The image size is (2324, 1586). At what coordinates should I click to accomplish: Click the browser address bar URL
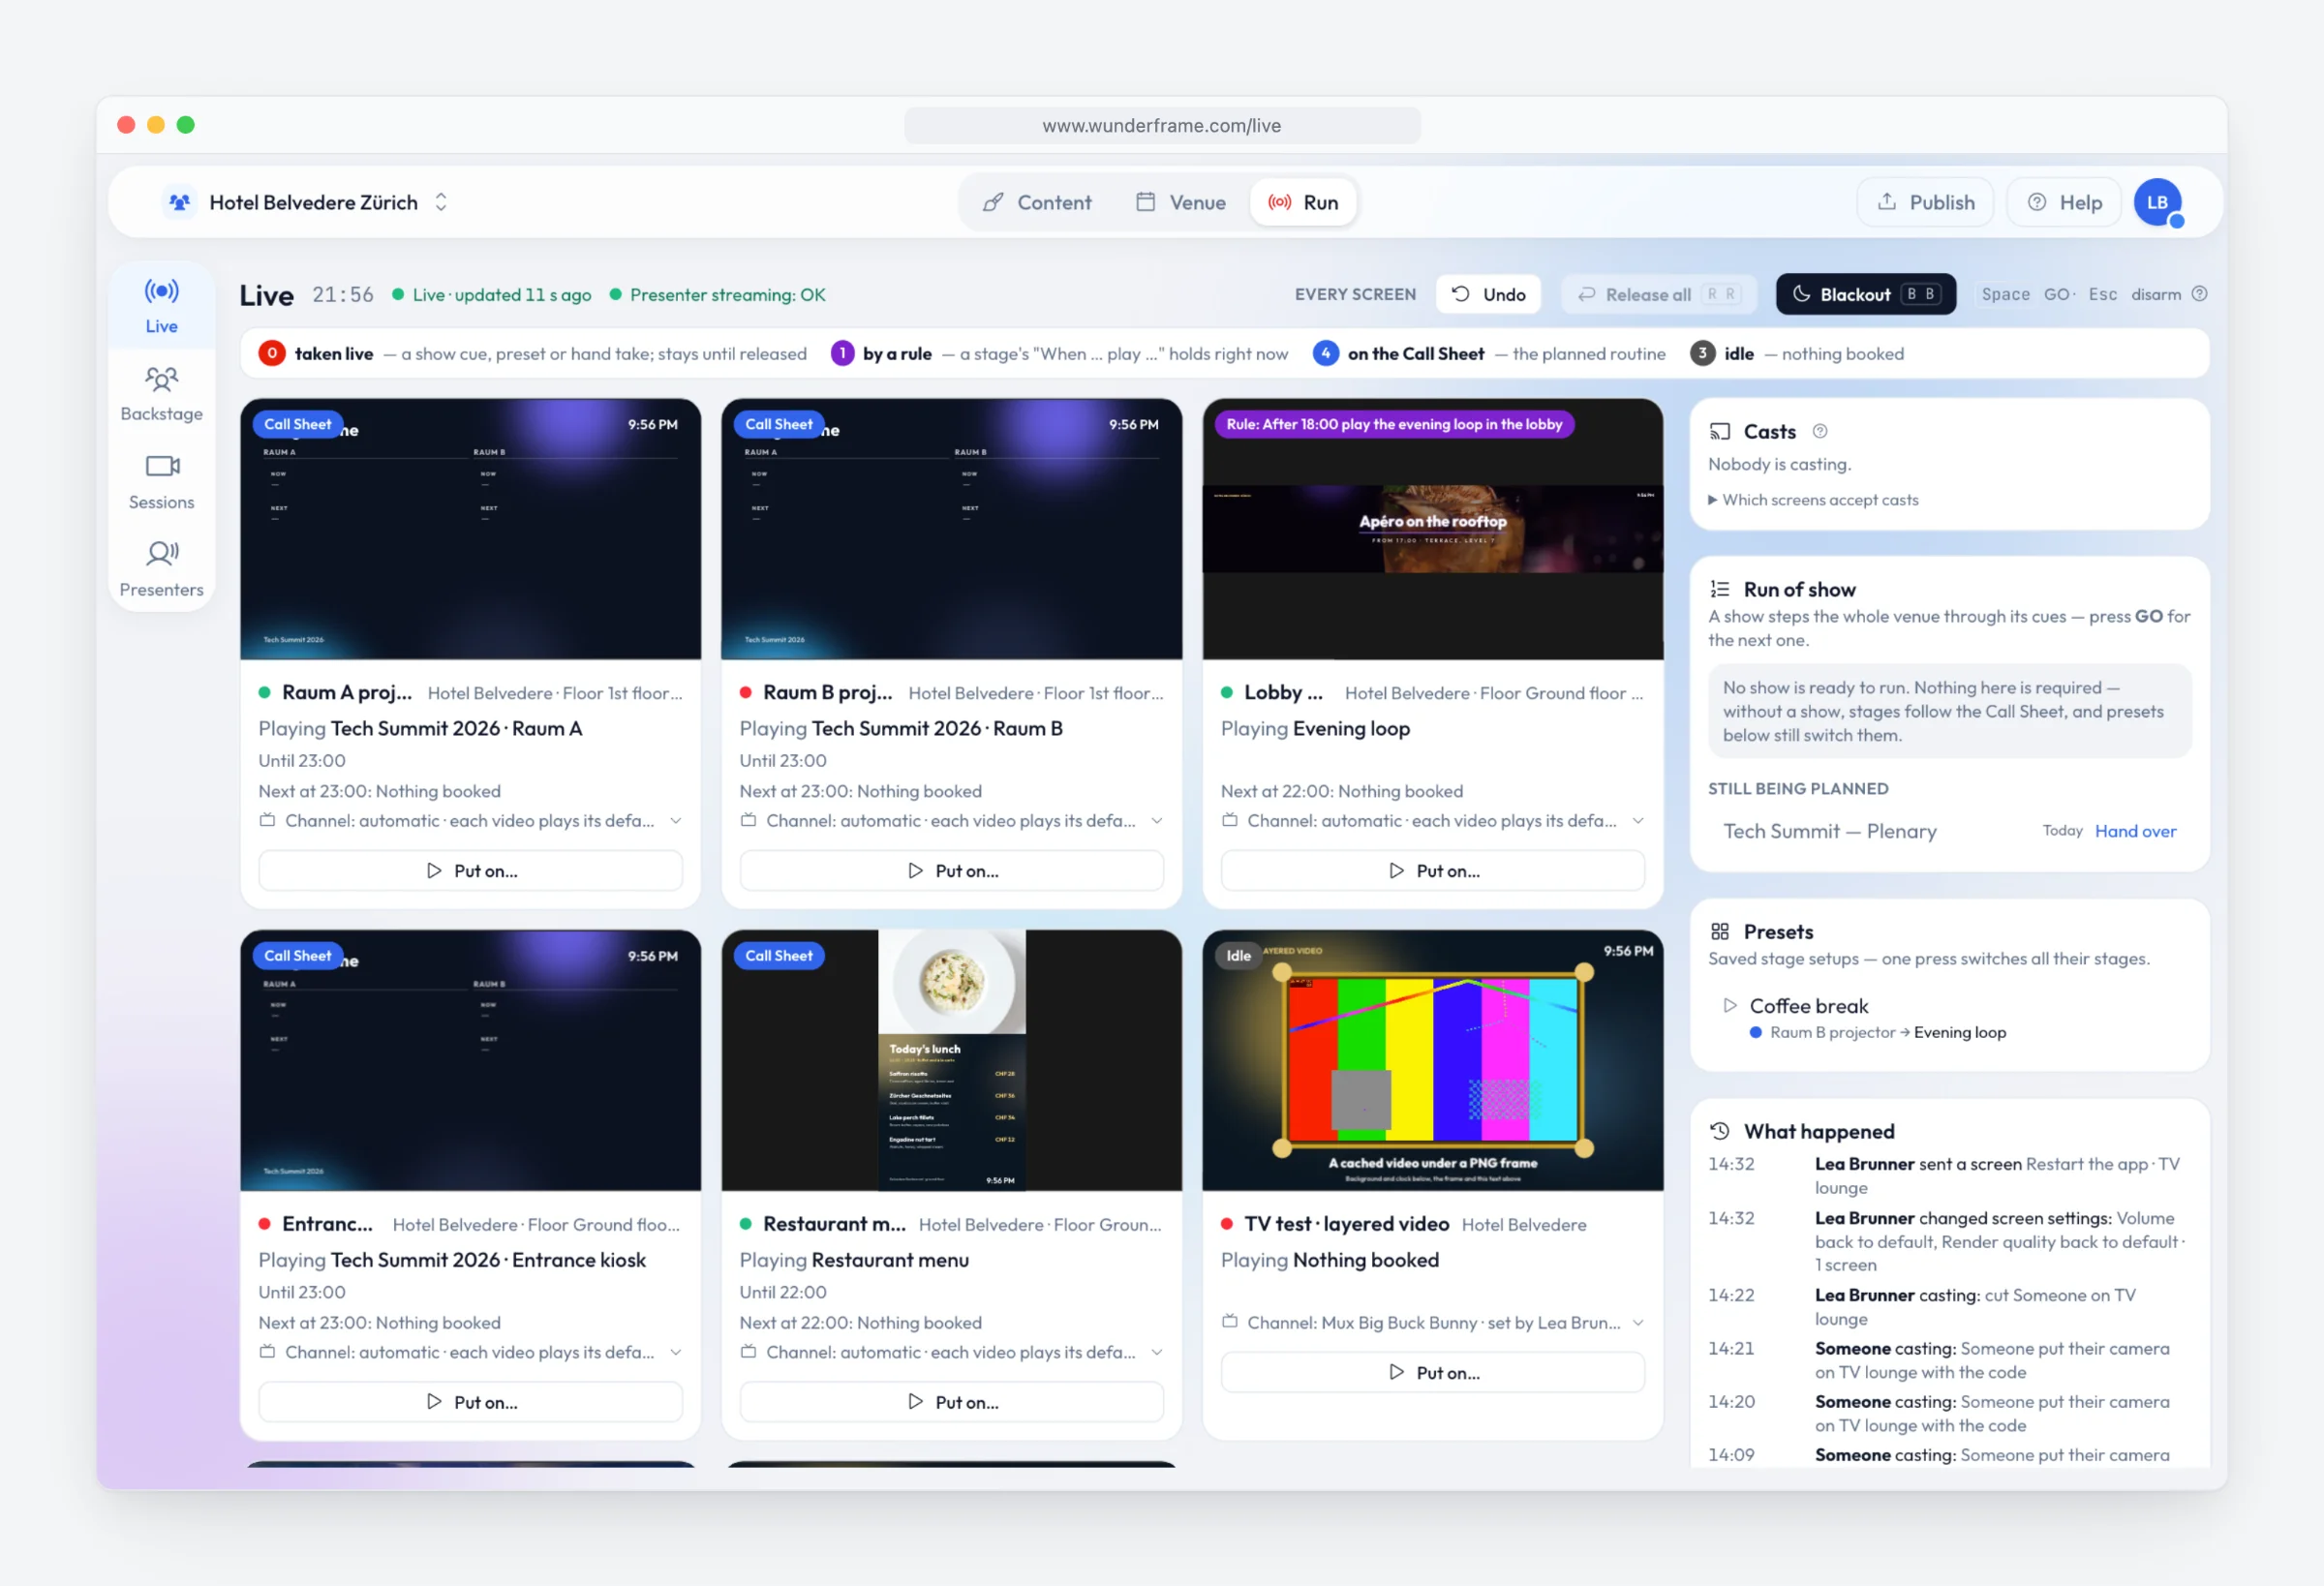[1162, 125]
